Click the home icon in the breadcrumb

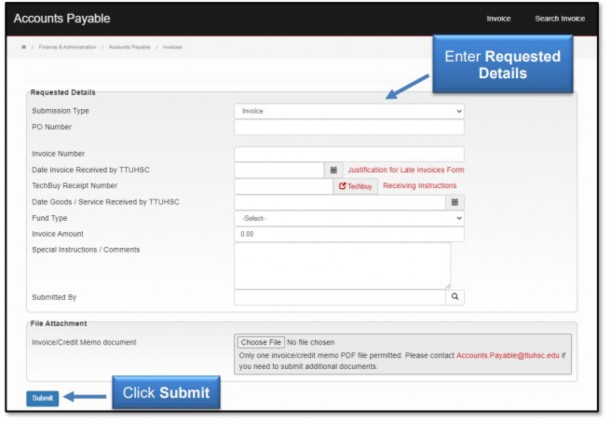(x=24, y=47)
